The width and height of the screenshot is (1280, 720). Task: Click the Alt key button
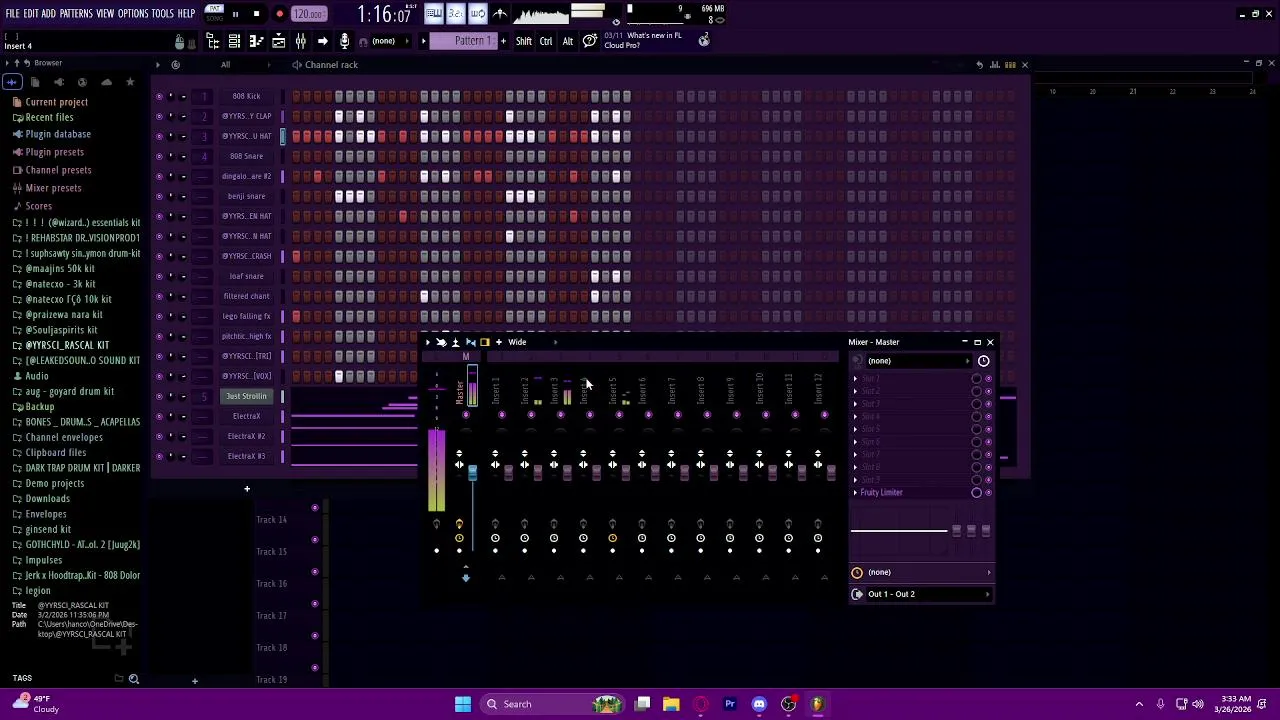[x=568, y=41]
